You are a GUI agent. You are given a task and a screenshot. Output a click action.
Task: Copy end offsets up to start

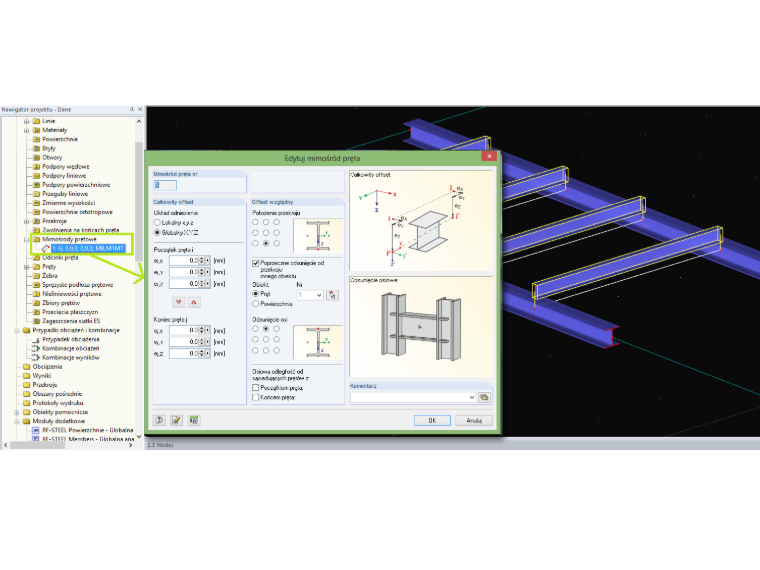(x=194, y=302)
